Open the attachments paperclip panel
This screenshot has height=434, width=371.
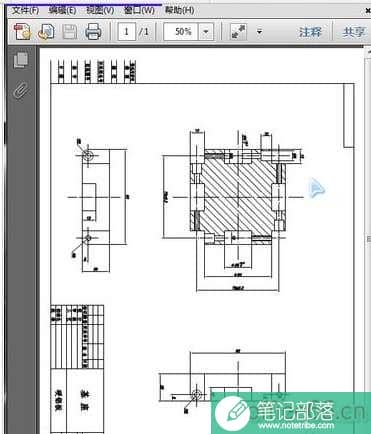pyautogui.click(x=21, y=90)
